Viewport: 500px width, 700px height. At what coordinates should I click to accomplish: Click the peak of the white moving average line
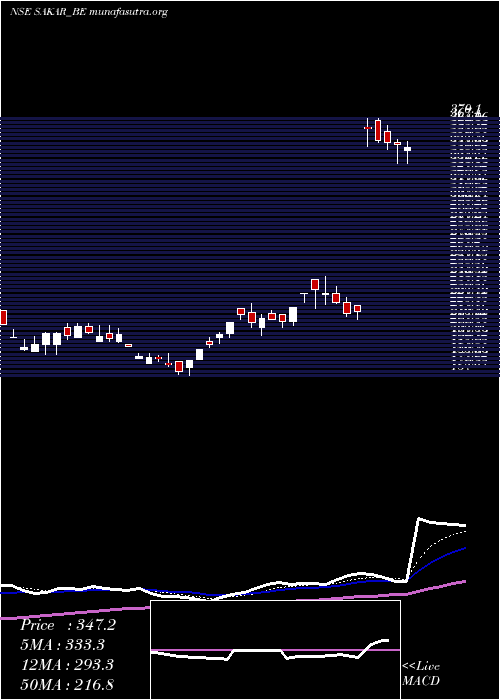(419, 519)
